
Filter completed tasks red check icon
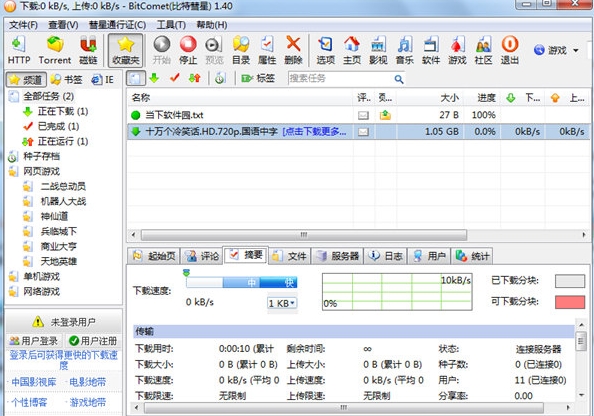pyautogui.click(x=174, y=78)
